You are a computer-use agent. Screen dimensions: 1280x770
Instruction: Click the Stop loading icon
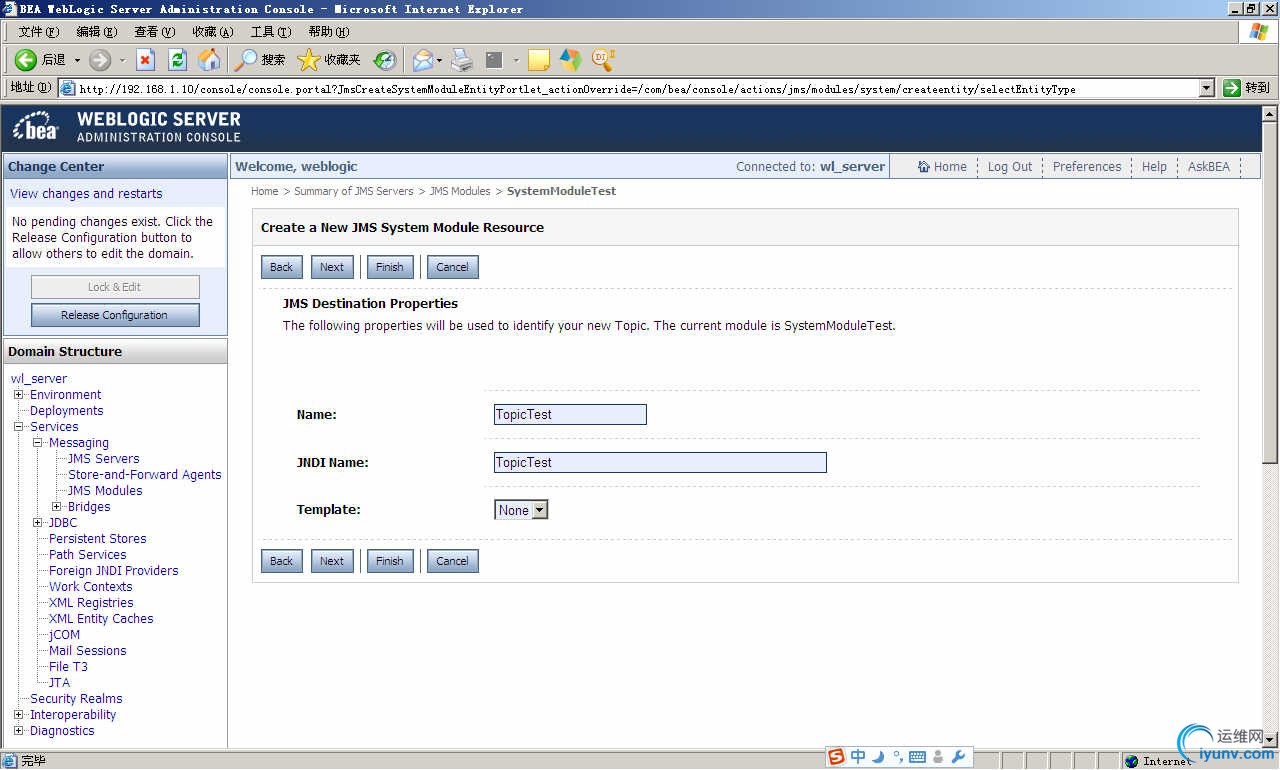(x=146, y=60)
